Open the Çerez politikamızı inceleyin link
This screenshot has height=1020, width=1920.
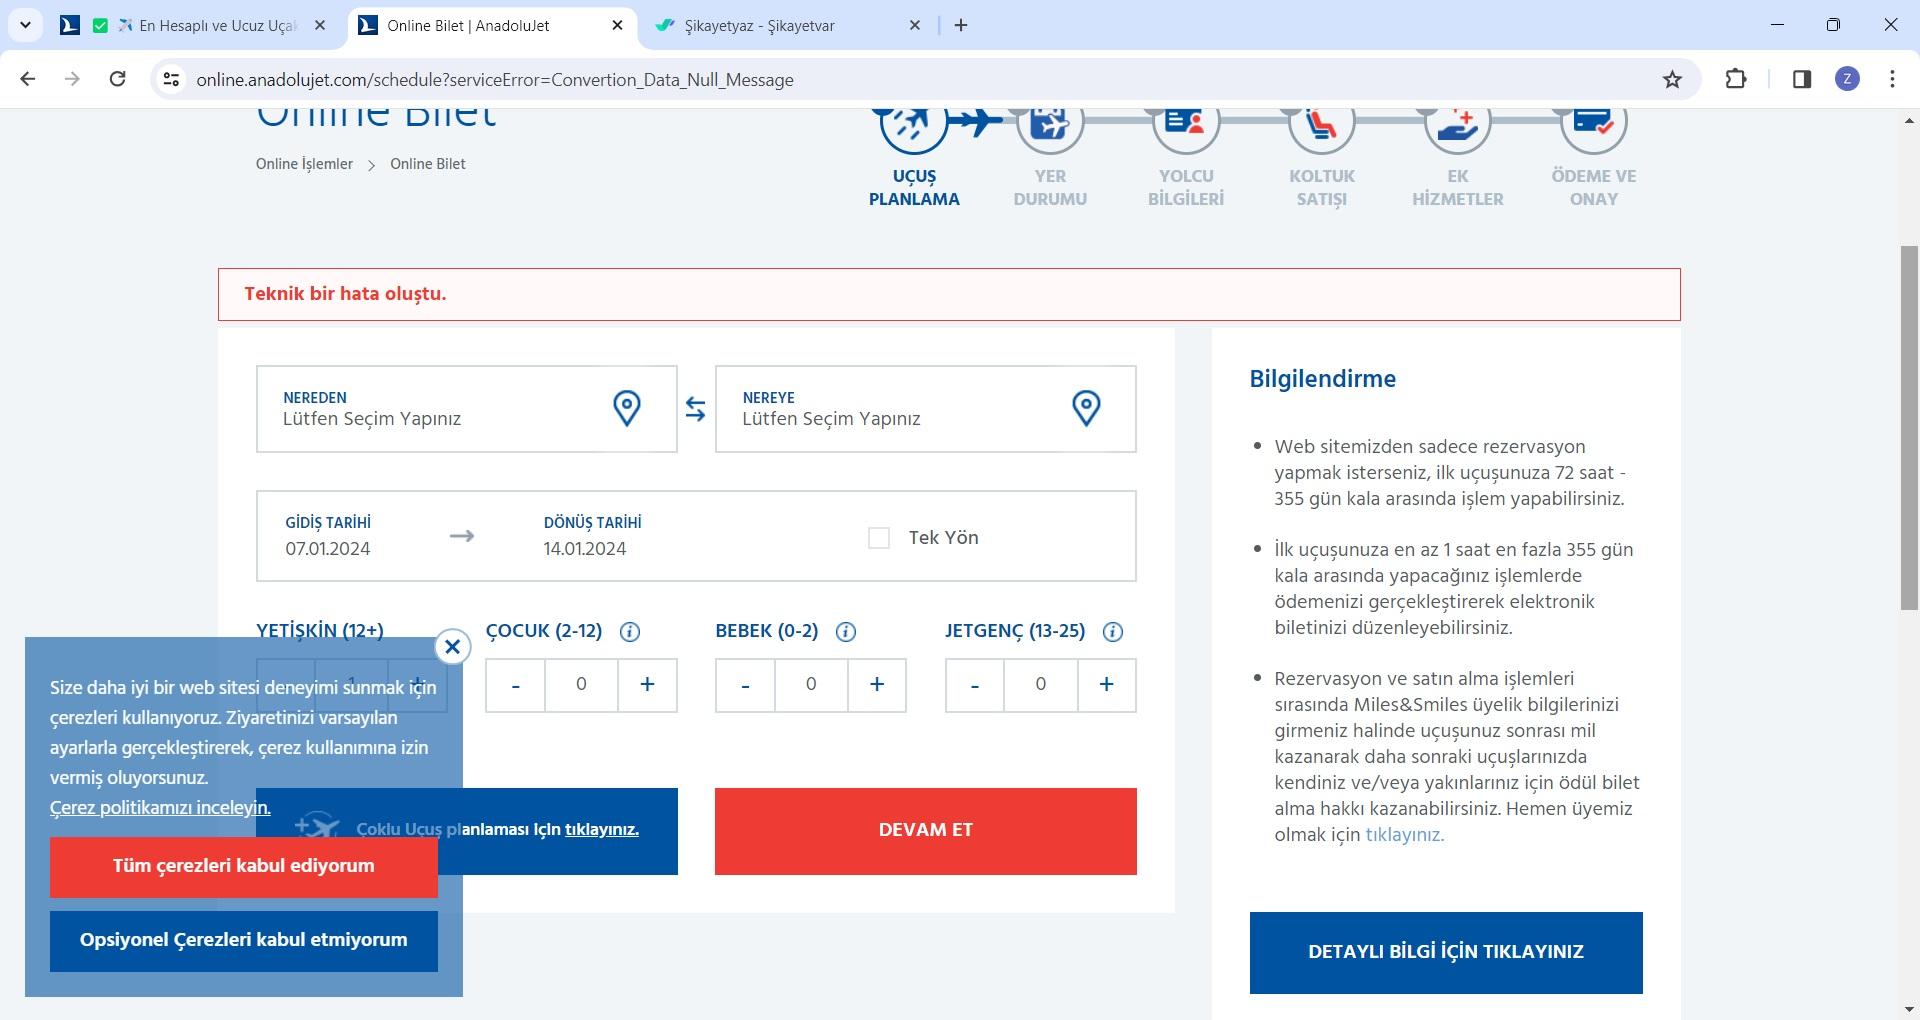160,808
